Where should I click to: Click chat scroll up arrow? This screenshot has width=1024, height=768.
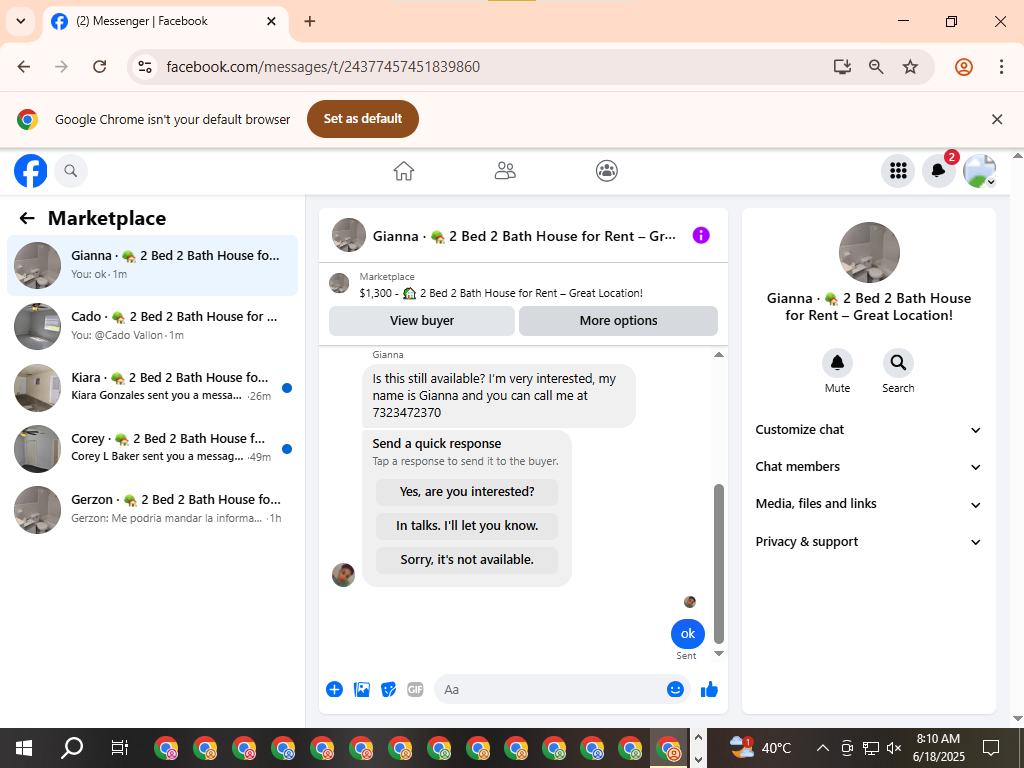(x=719, y=355)
